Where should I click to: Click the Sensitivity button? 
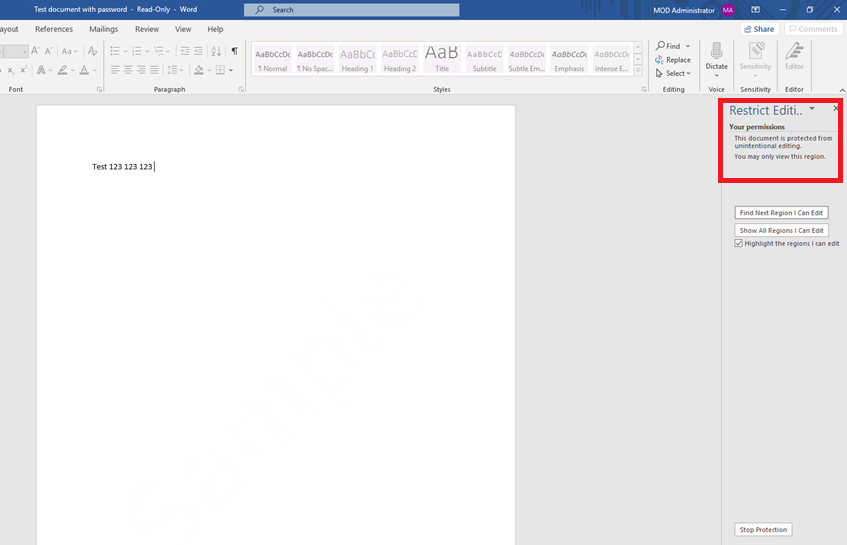755,58
